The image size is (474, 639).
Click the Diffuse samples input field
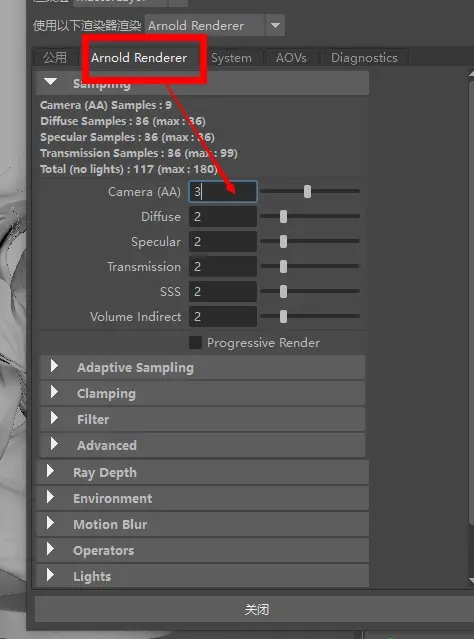(223, 216)
